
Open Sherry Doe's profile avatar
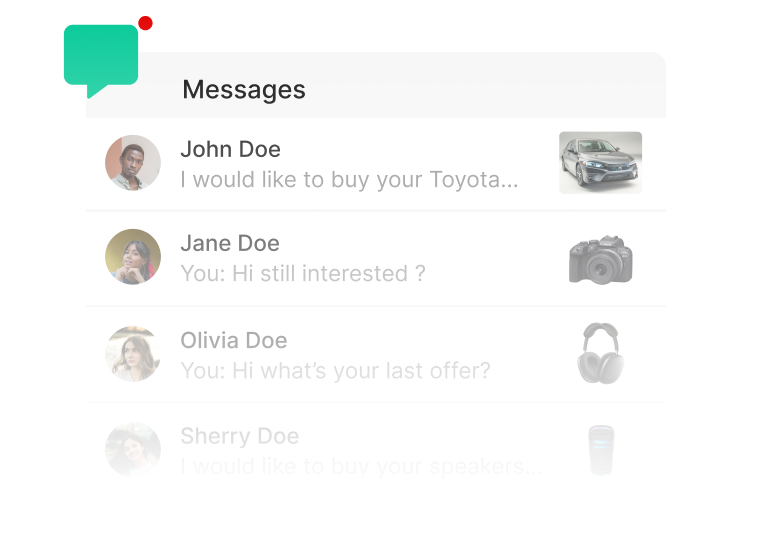pyautogui.click(x=133, y=449)
